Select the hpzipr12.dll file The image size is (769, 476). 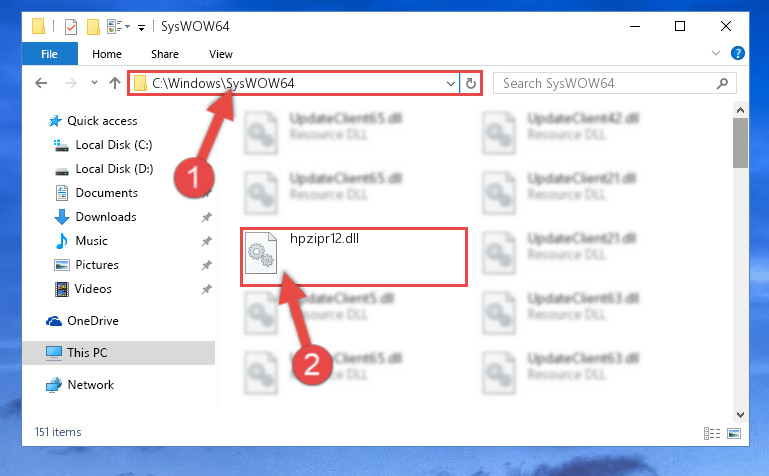point(353,257)
